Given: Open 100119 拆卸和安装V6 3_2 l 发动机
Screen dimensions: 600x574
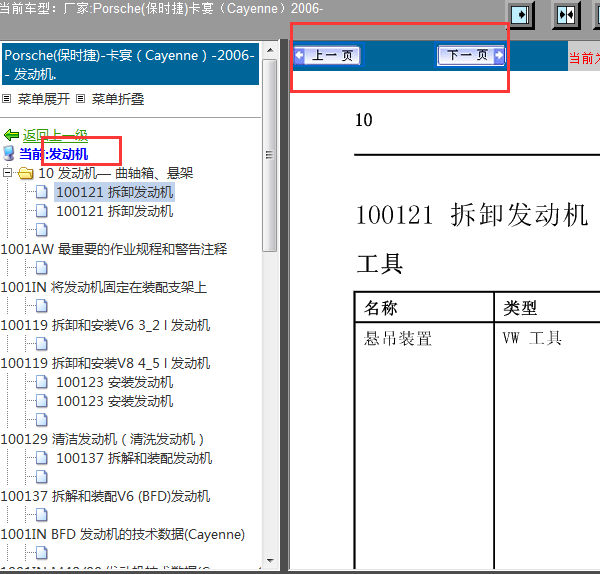Looking at the screenshot, I should [x=105, y=325].
